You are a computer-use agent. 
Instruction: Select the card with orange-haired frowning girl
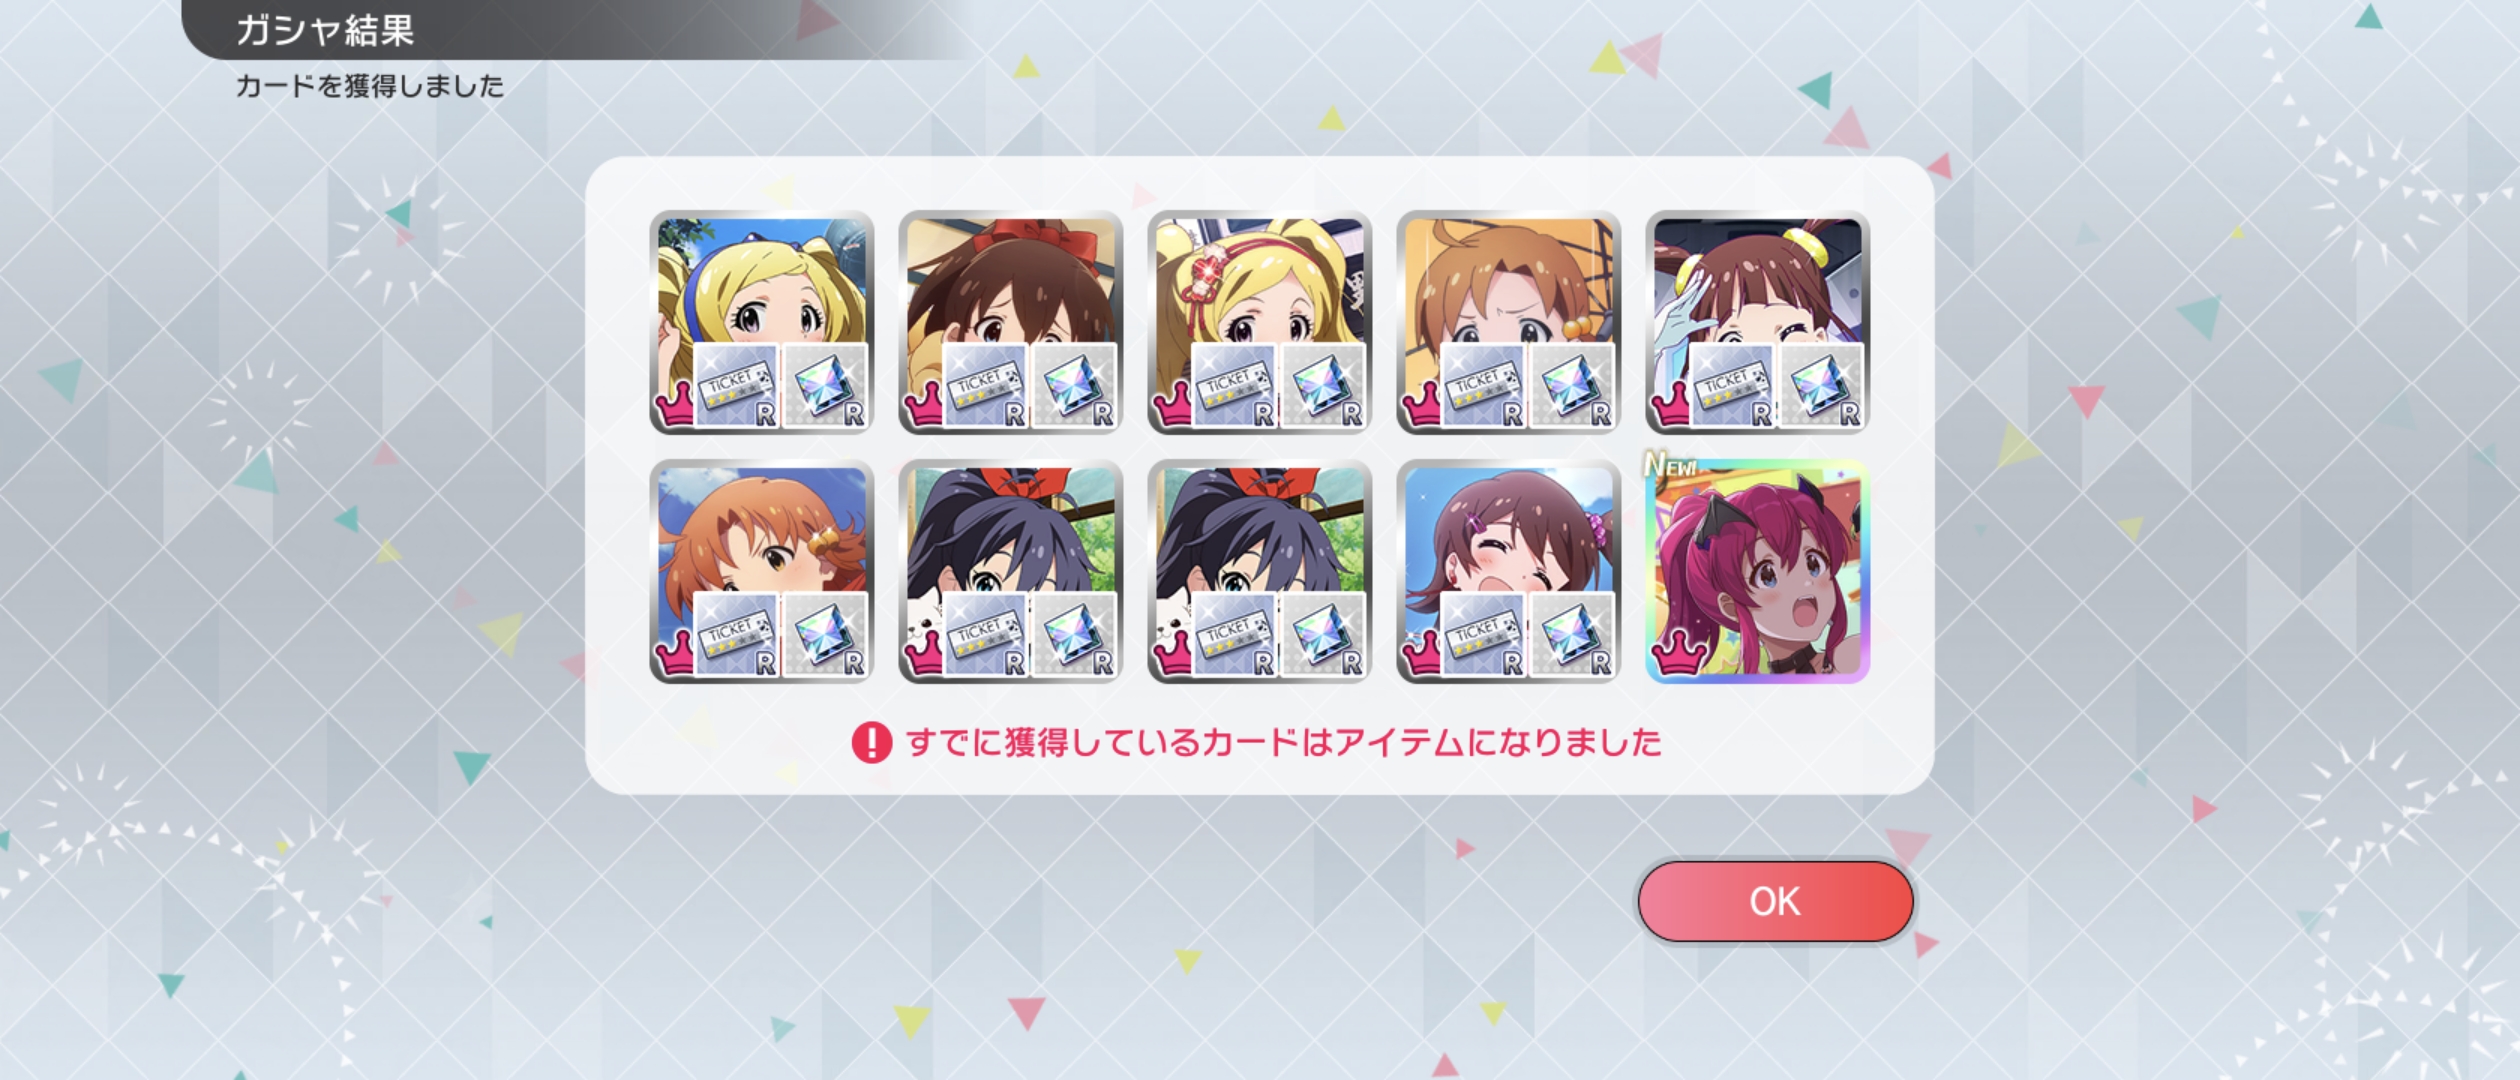tap(1508, 322)
